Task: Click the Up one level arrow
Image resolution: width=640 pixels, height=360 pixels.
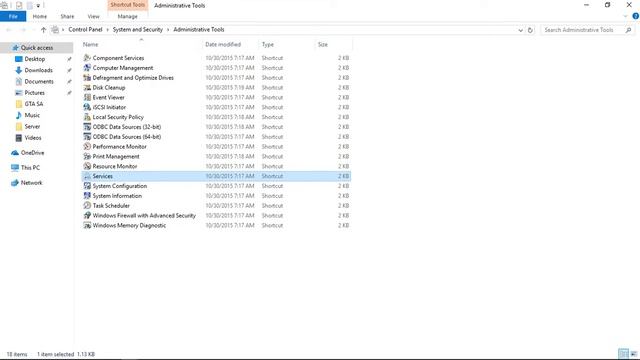Action: click(43, 30)
